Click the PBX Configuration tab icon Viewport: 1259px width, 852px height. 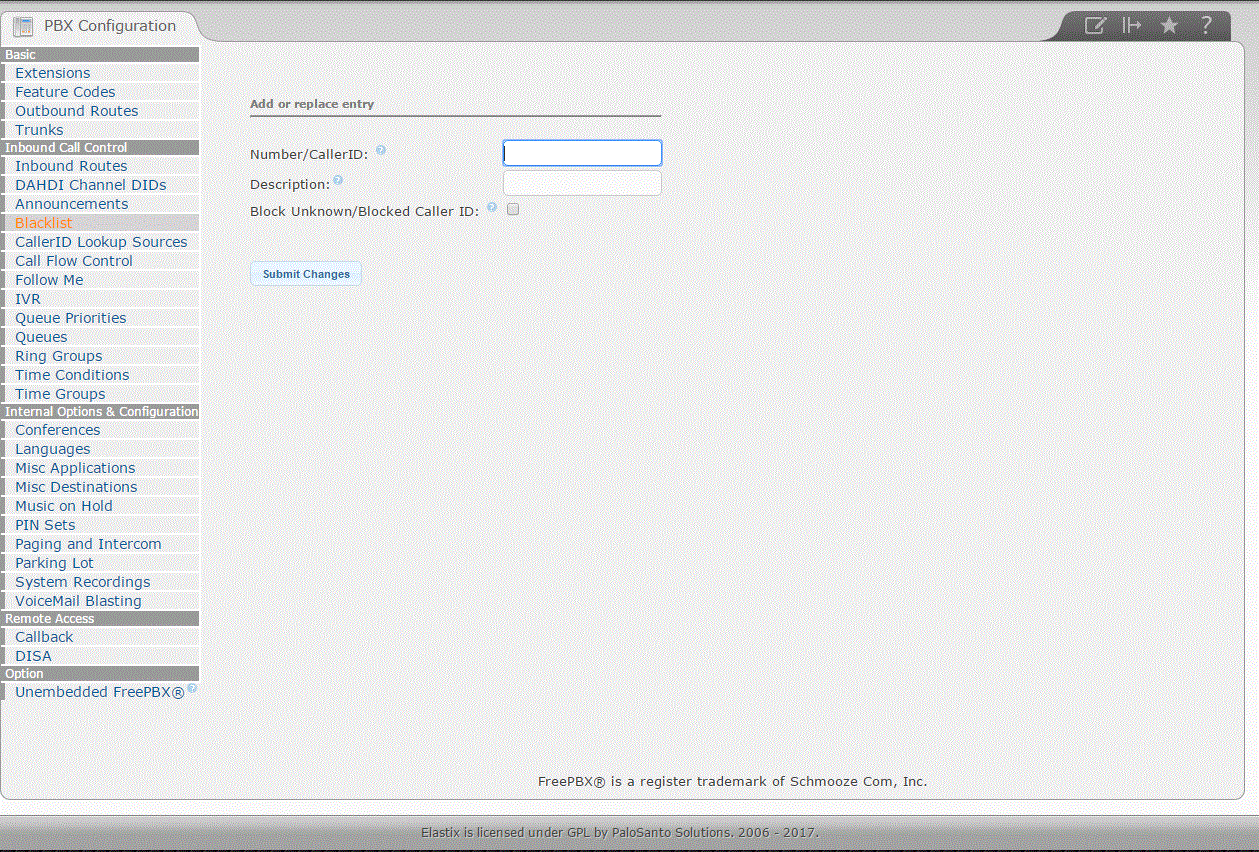pos(23,27)
